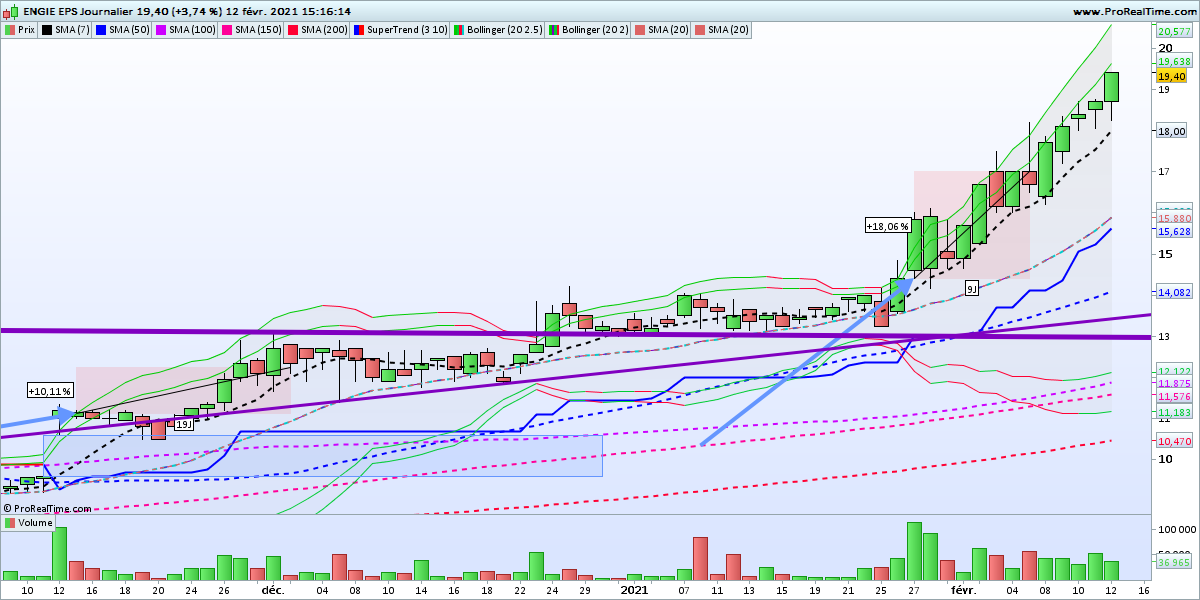
Task: Click the yellow current price label 19,40
Action: pos(1171,76)
